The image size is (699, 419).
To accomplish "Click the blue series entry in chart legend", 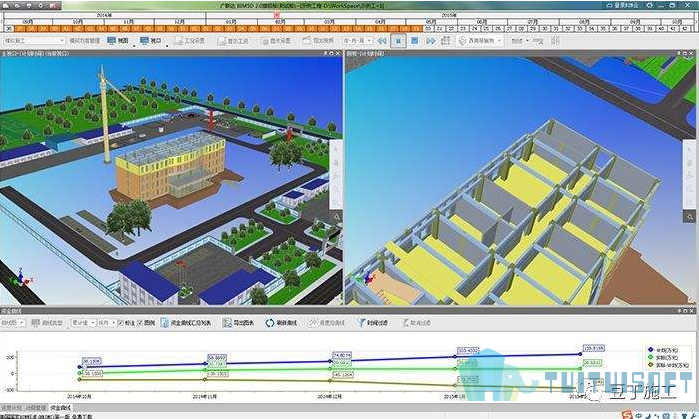I will tap(663, 350).
